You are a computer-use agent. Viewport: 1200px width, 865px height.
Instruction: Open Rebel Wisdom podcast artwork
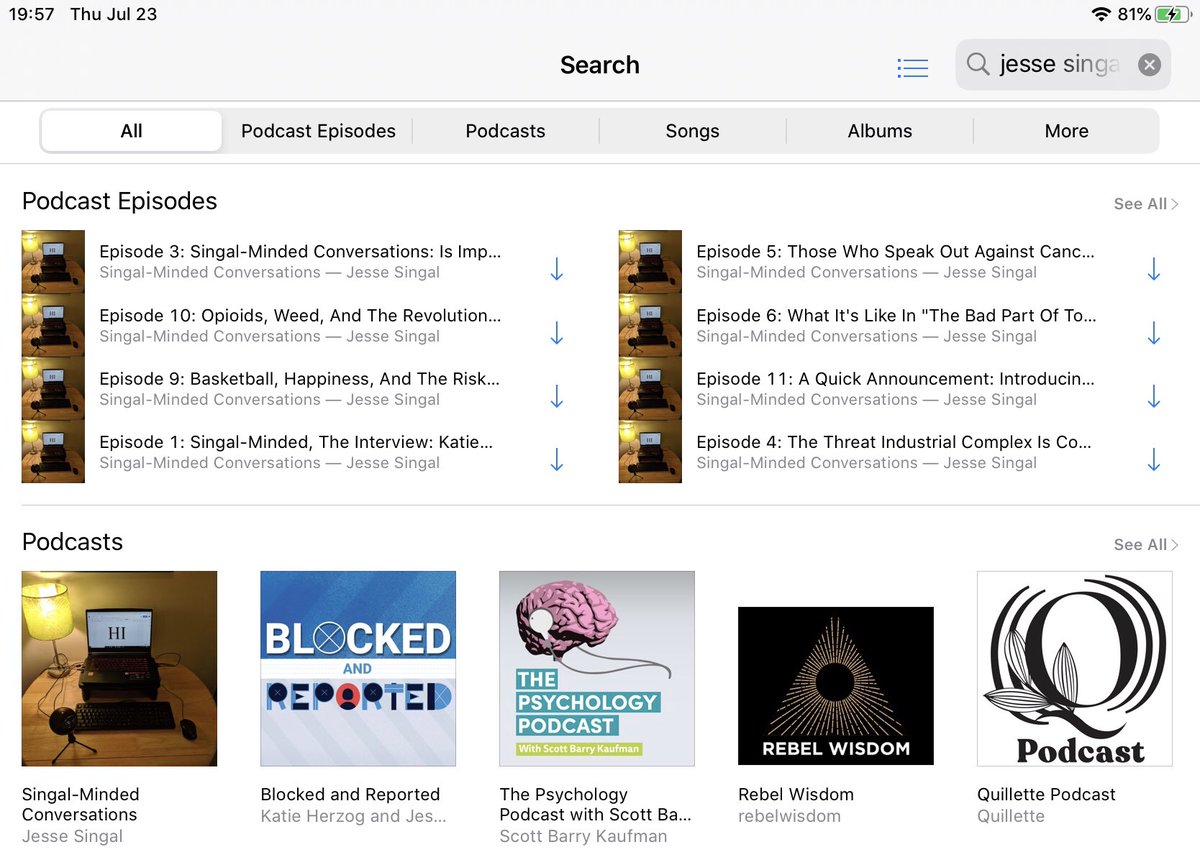[x=836, y=686]
